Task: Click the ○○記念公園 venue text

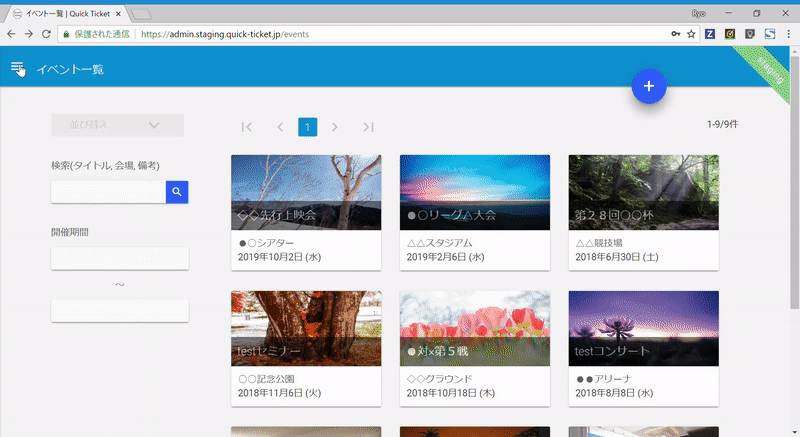Action: [x=266, y=379]
